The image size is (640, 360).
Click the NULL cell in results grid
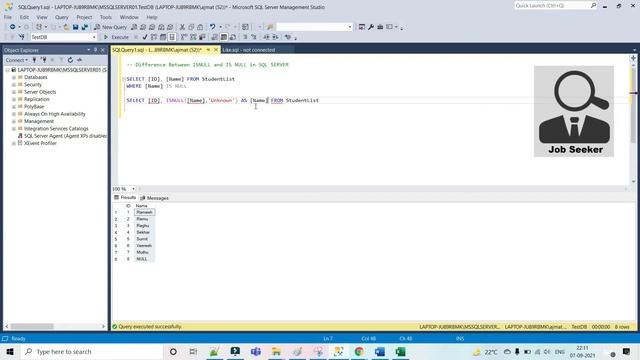coord(144,259)
